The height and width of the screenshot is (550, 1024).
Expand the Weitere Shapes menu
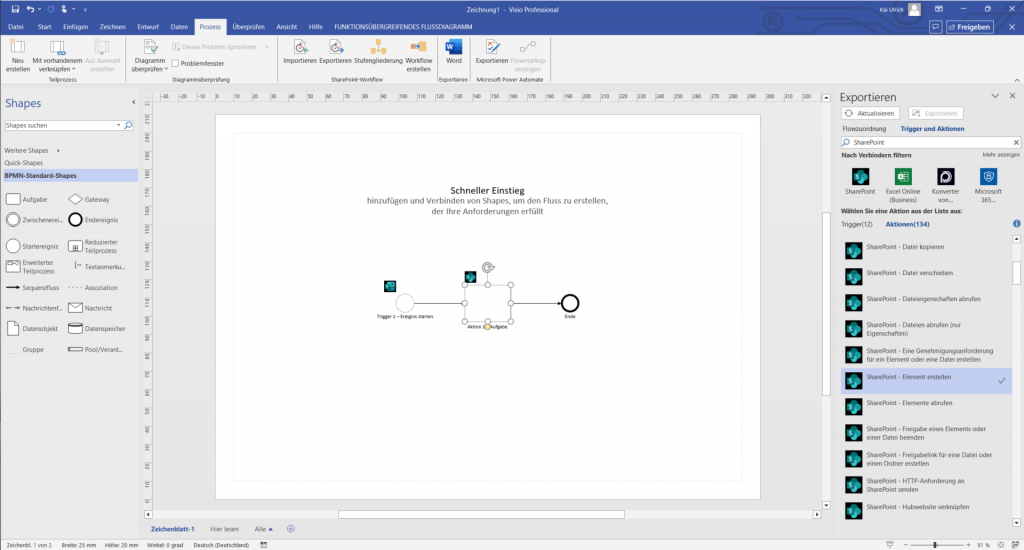click(31, 150)
